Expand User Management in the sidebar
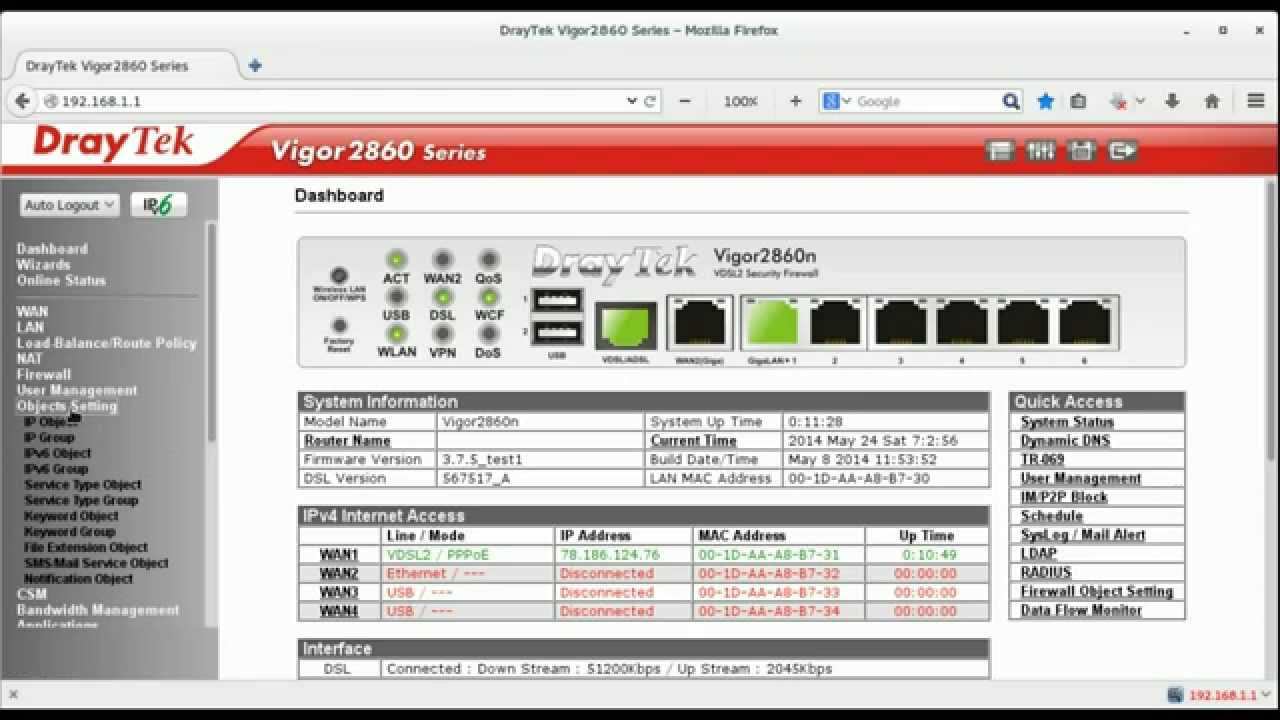Image resolution: width=1280 pixels, height=720 pixels. 77,390
